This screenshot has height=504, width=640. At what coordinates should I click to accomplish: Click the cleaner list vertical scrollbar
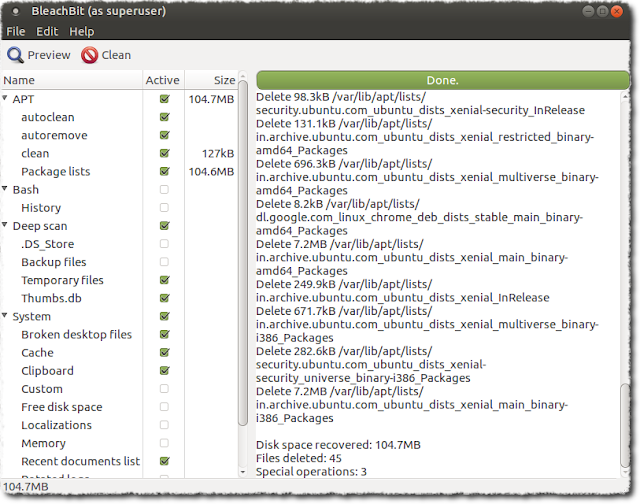(x=243, y=253)
